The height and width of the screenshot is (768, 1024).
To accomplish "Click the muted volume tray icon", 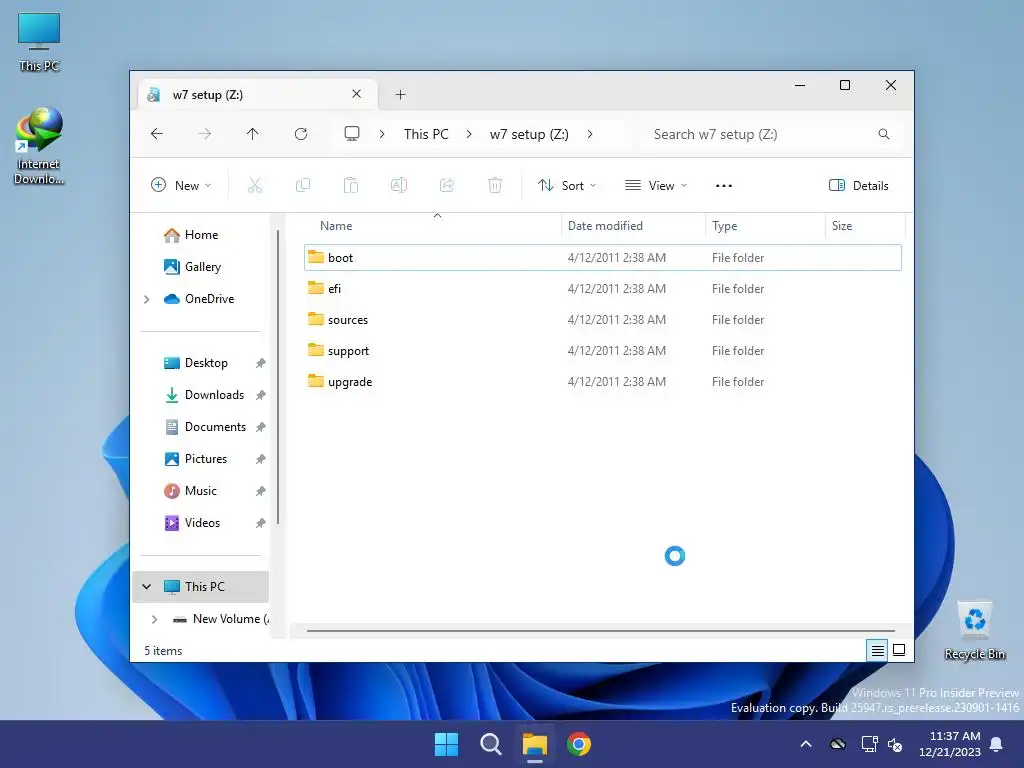I will coord(895,744).
